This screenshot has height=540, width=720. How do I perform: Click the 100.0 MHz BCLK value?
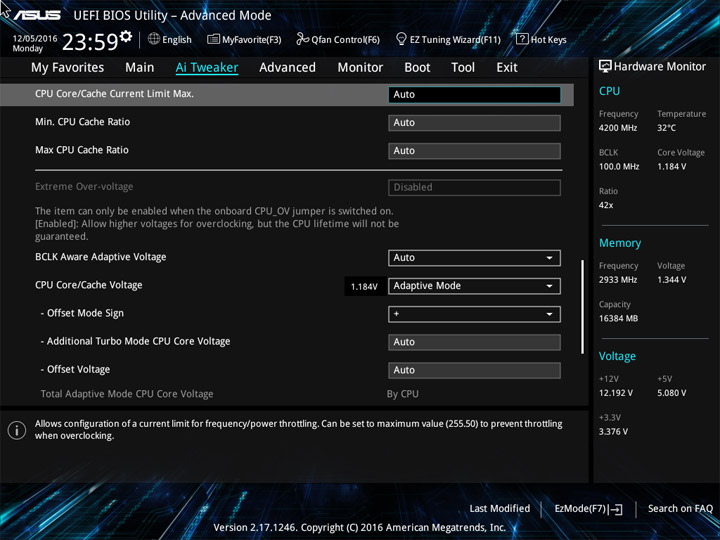[619, 167]
